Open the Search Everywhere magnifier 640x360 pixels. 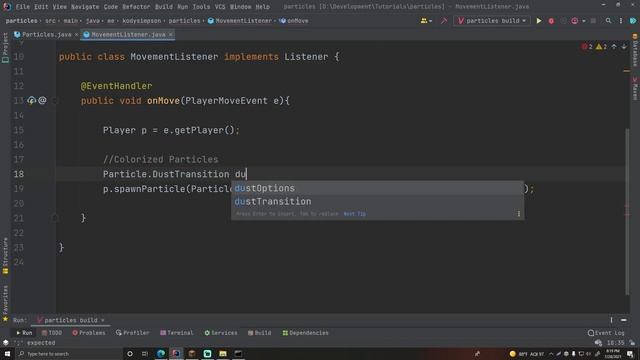[x=608, y=21]
